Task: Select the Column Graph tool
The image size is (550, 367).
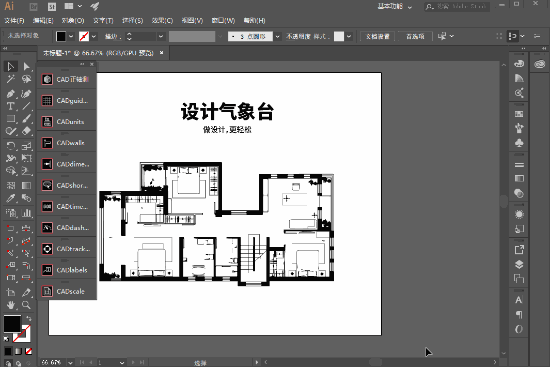Action: pos(26,213)
